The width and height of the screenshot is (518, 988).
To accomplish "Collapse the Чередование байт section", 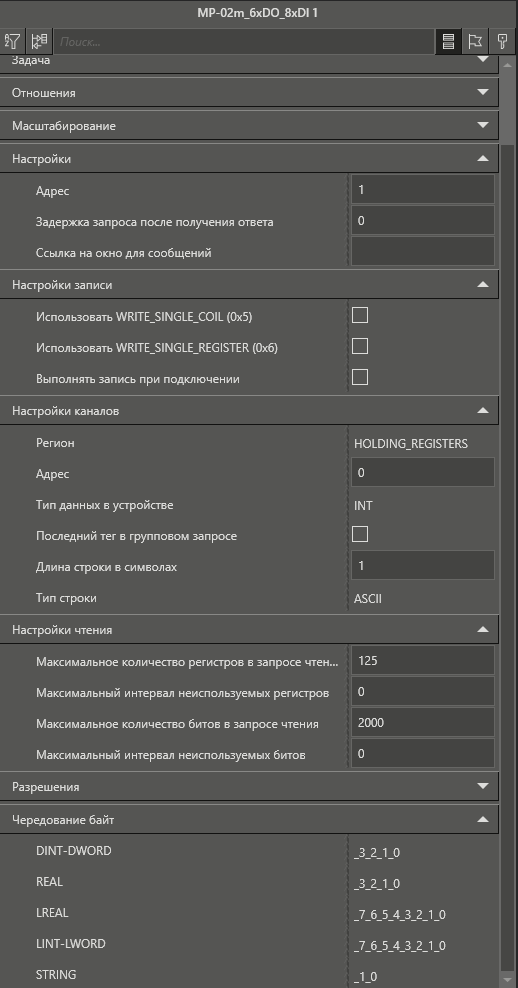I will click(249, 820).
